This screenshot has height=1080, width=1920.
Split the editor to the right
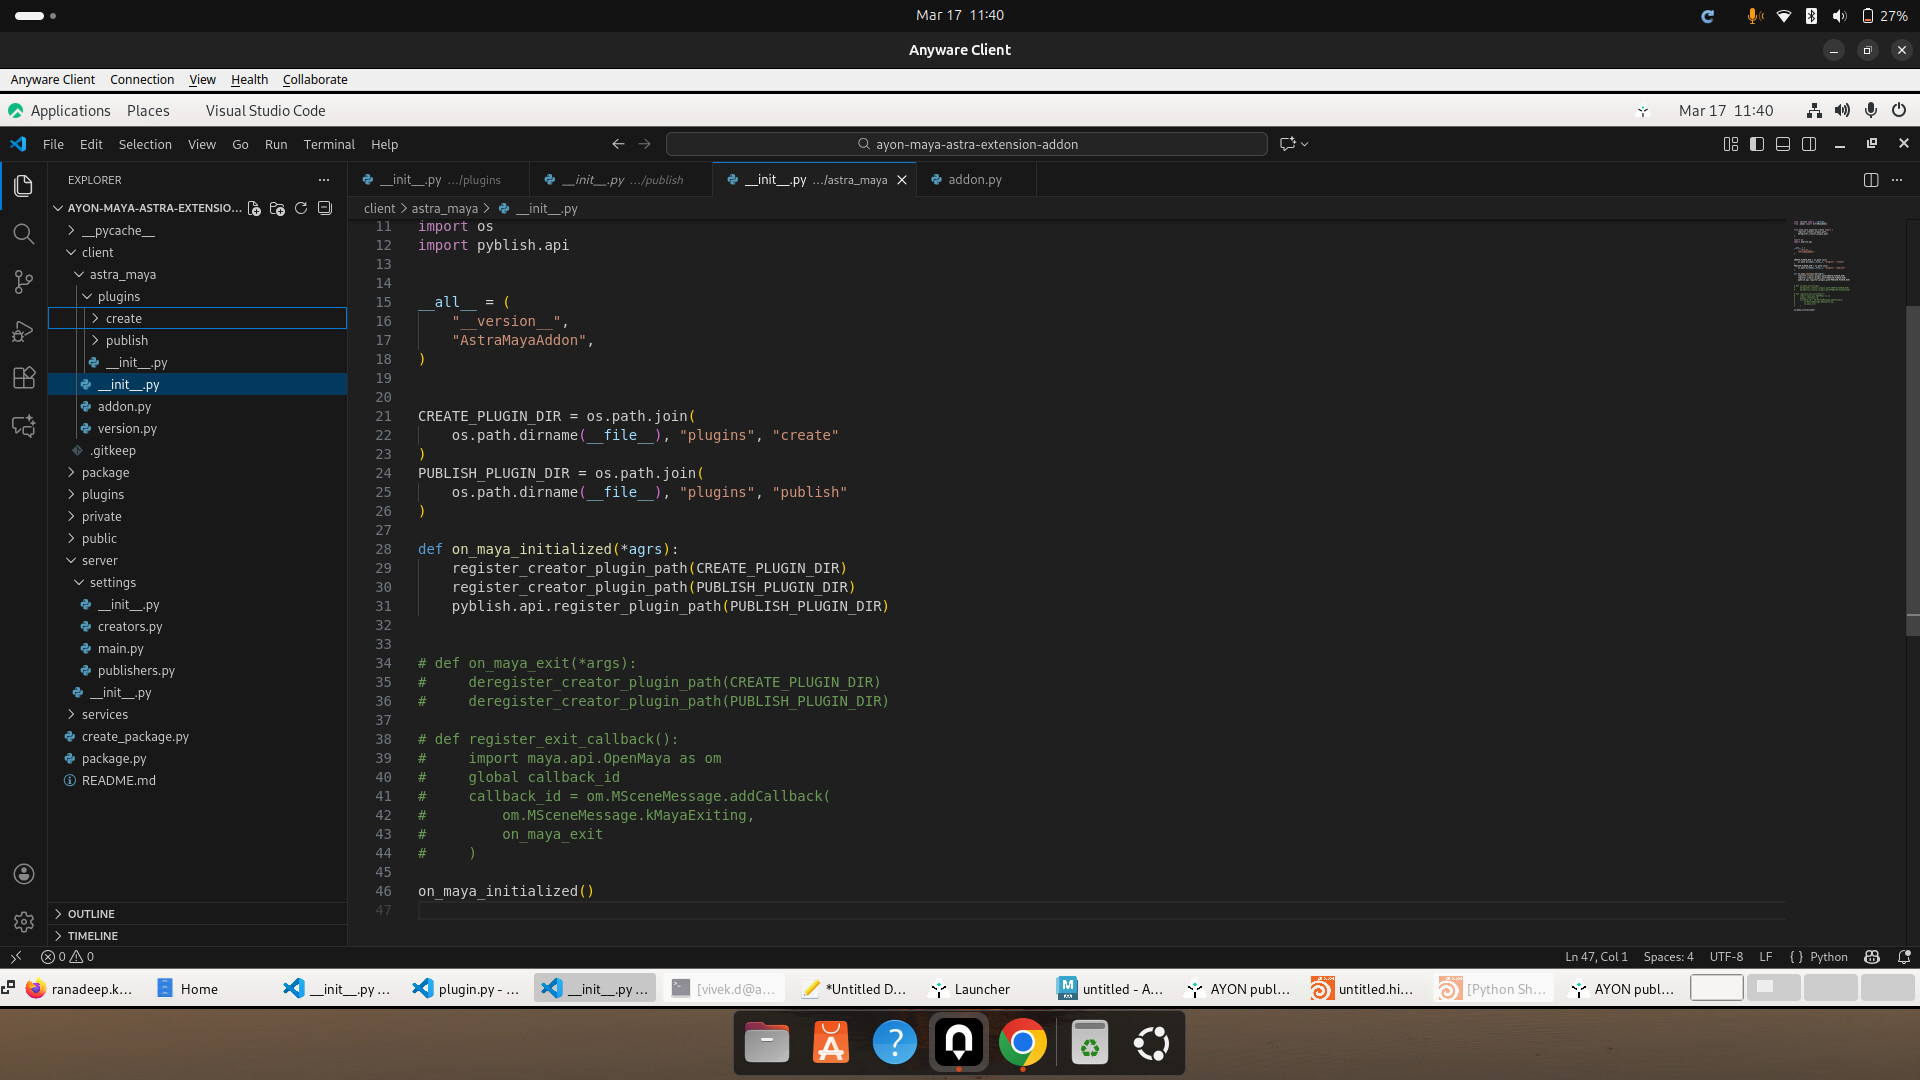[x=1871, y=180]
